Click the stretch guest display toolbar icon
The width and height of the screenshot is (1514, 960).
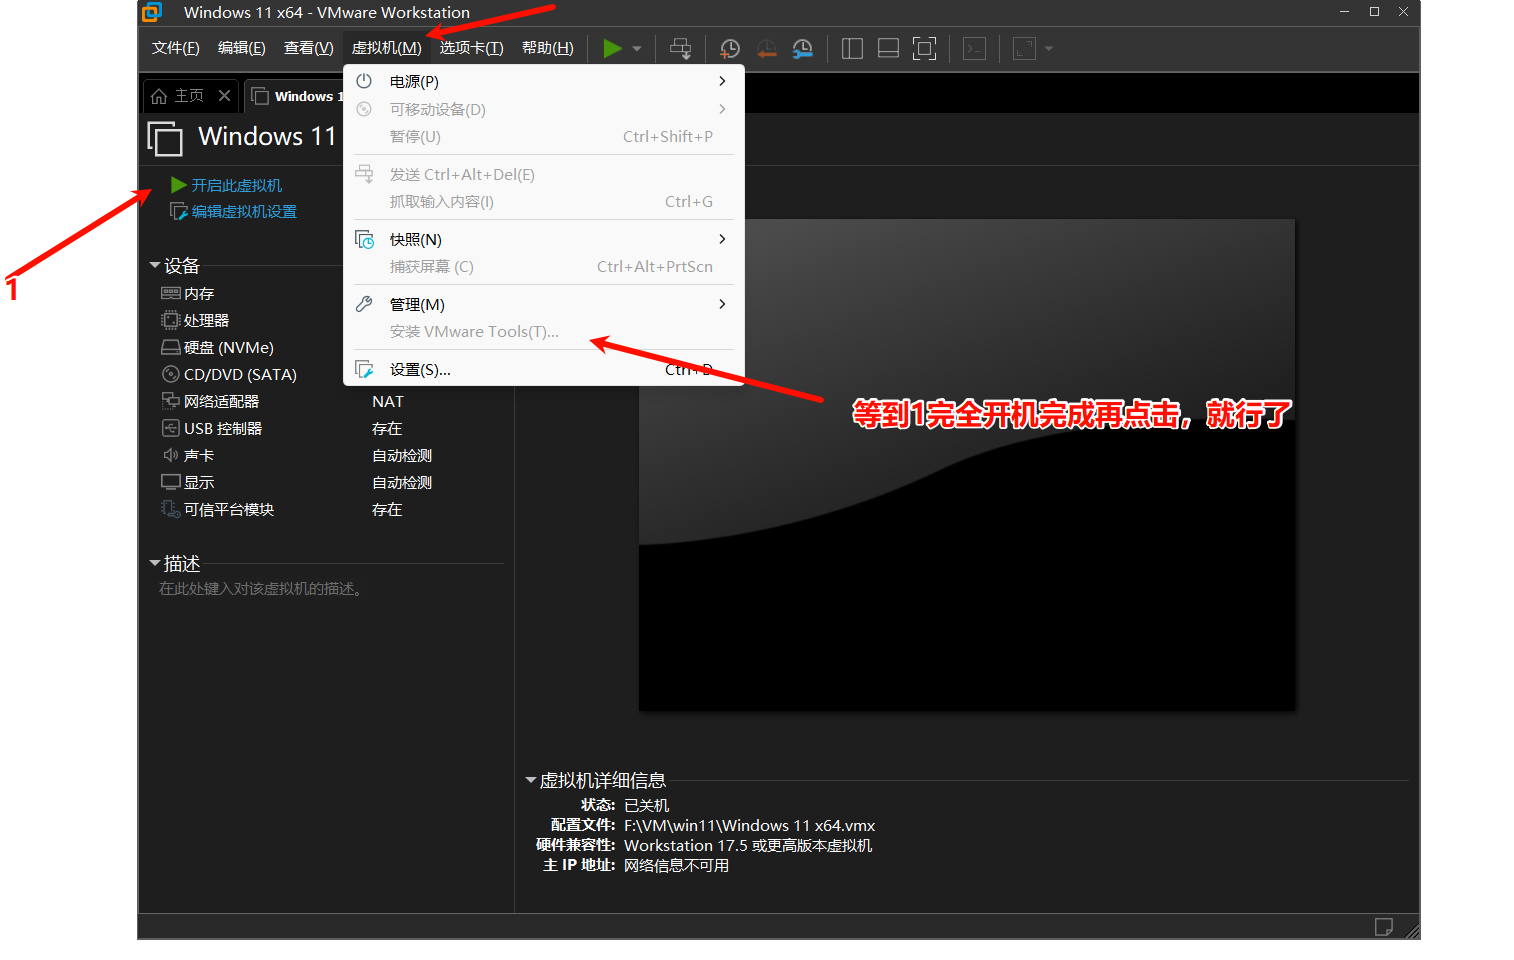tap(1024, 48)
